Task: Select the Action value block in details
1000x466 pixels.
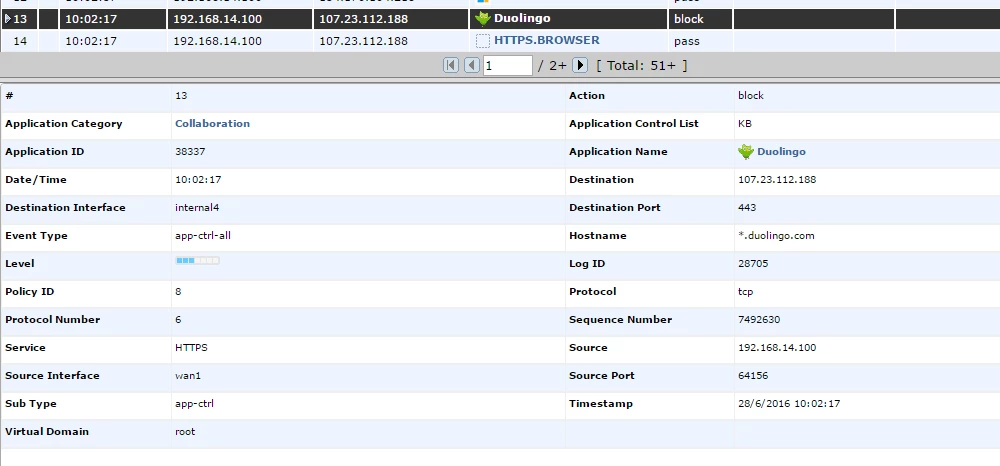Action: pyautogui.click(x=751, y=96)
